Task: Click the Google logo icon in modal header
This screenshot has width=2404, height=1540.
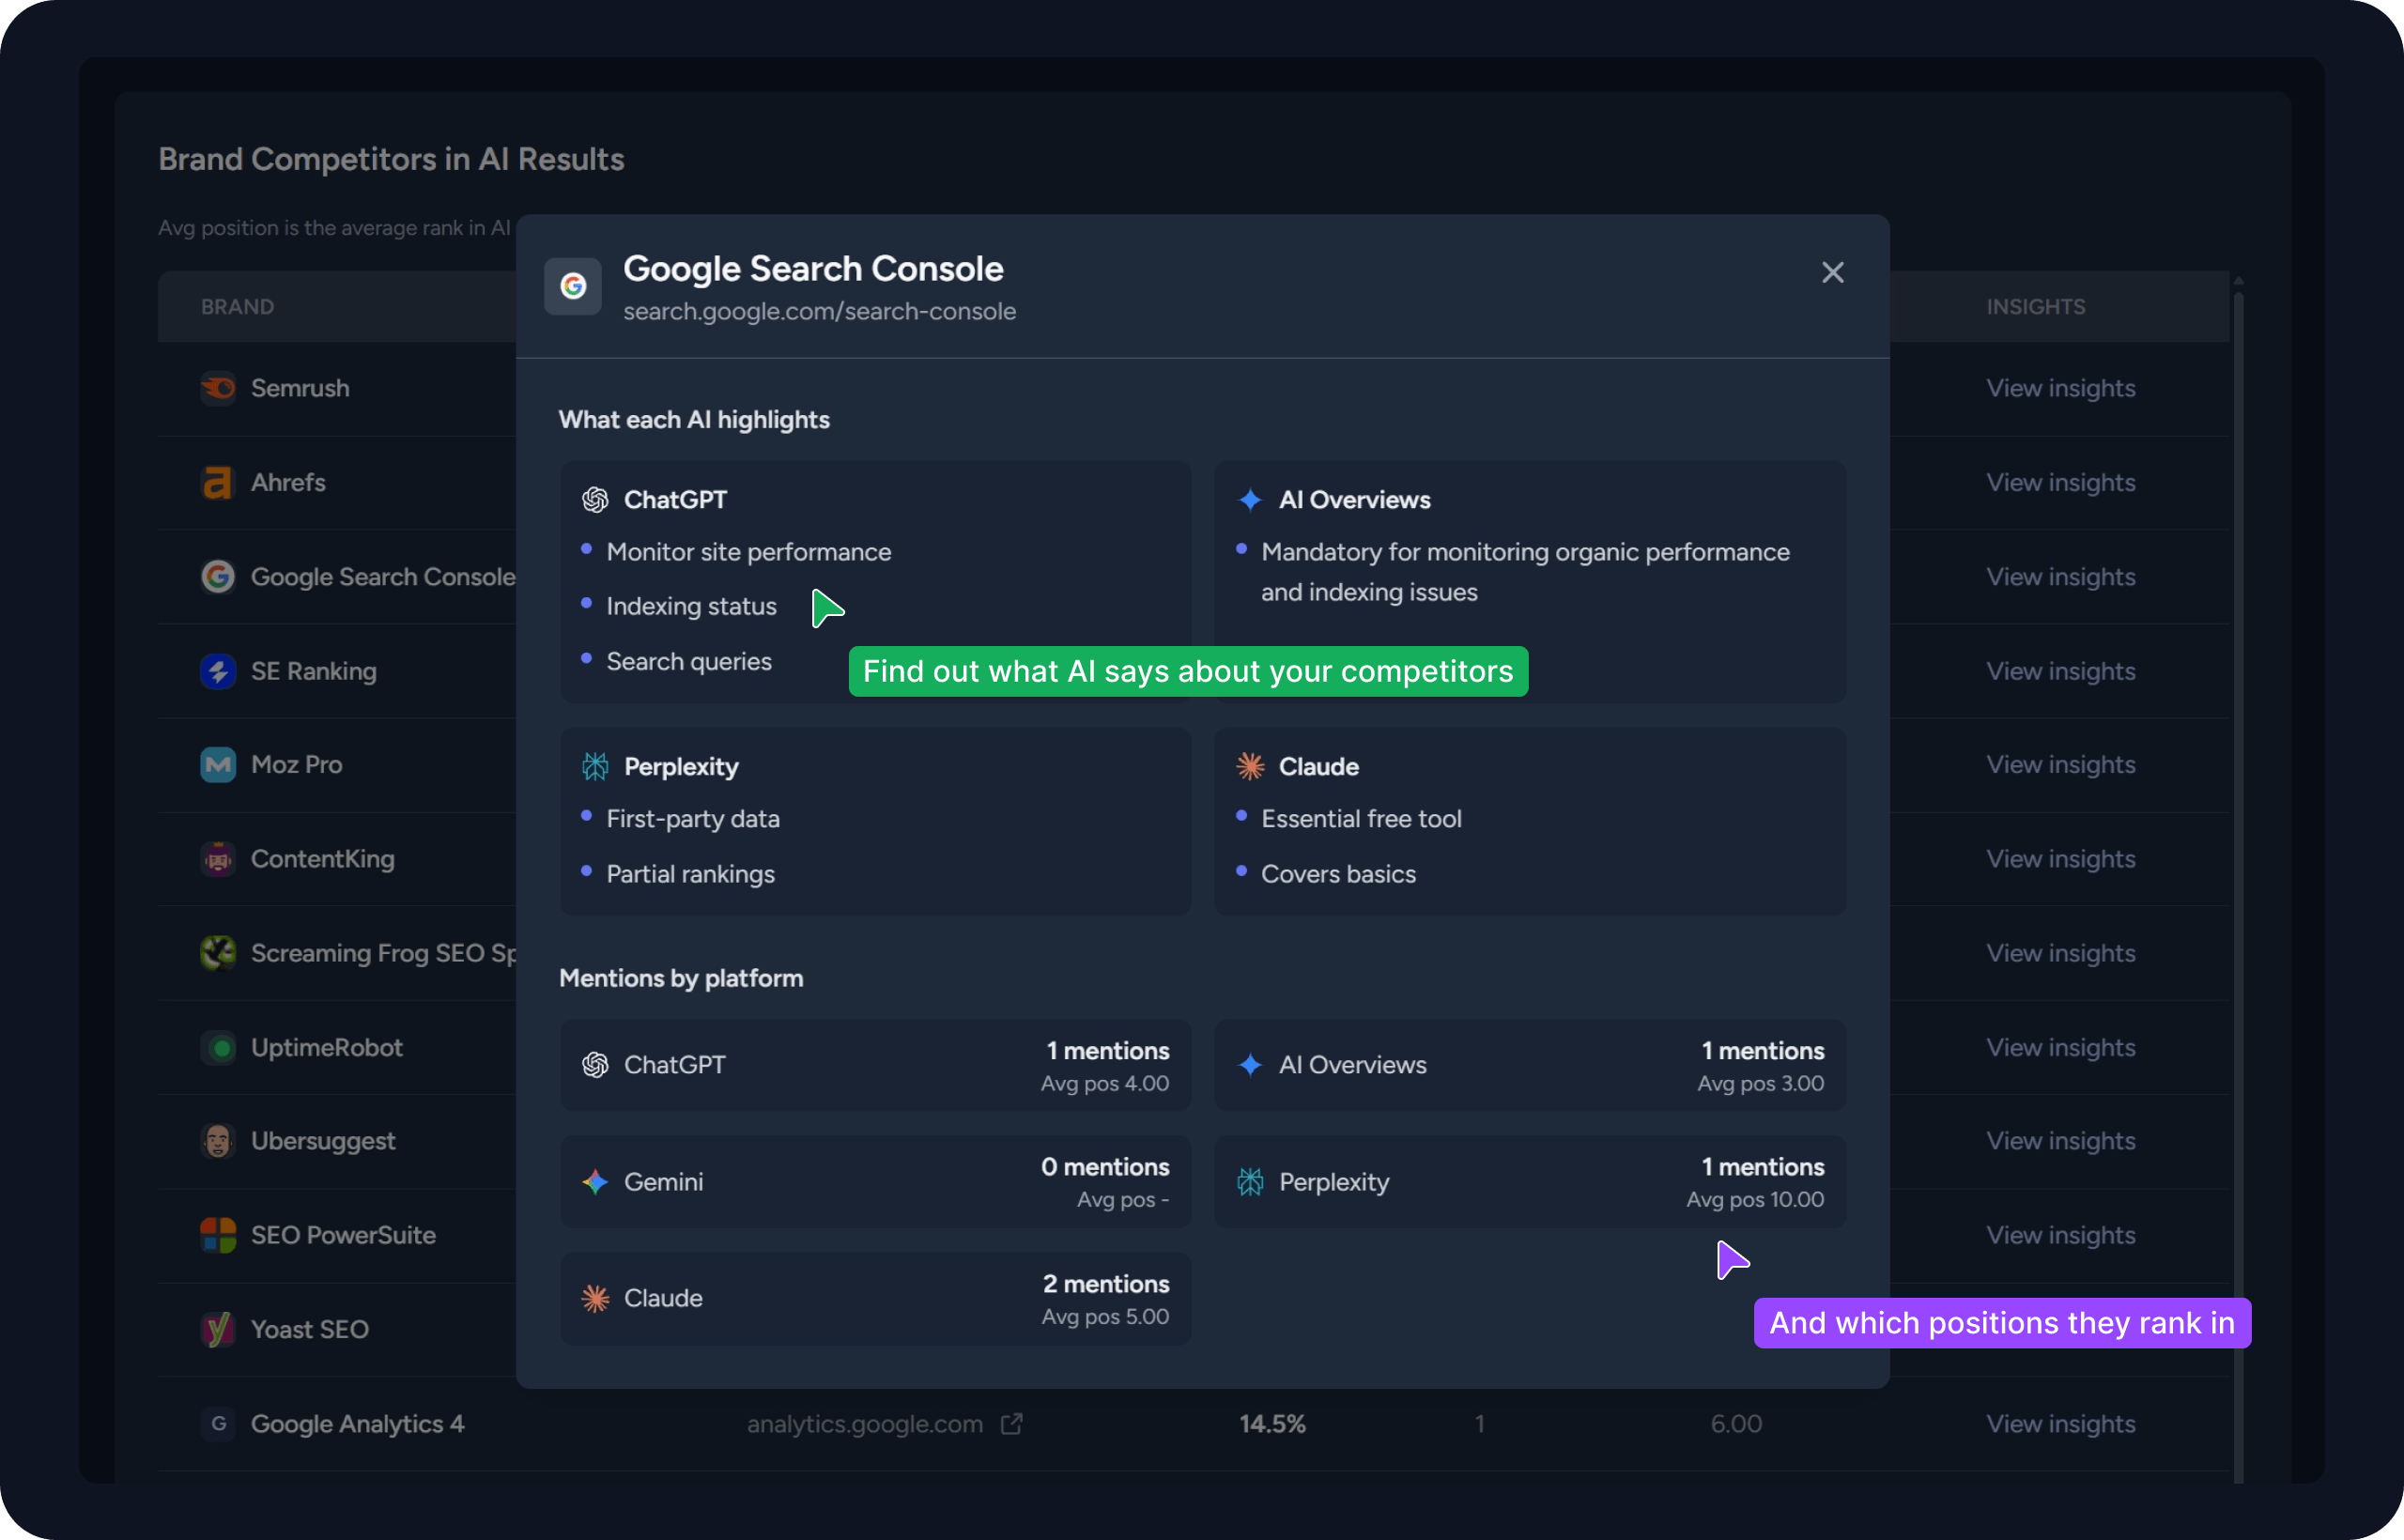Action: (x=573, y=286)
